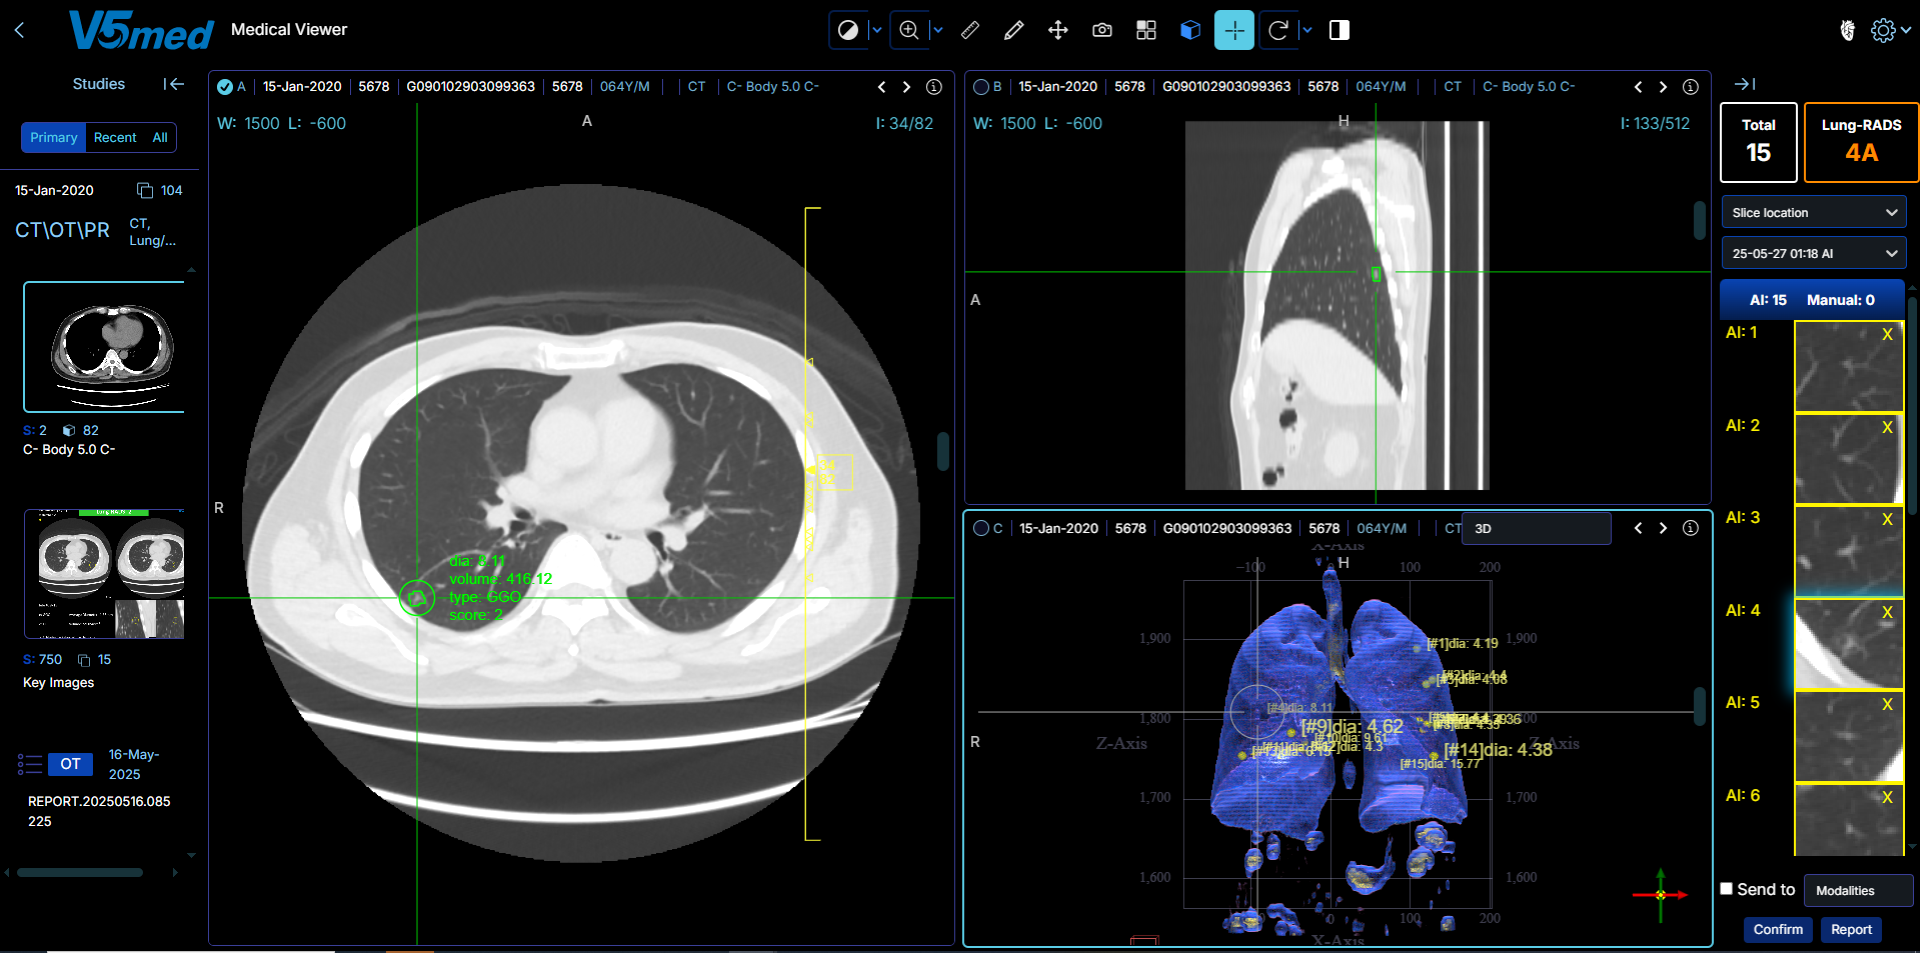The width and height of the screenshot is (1920, 953).
Task: Click the Total 15 box
Action: tap(1758, 142)
